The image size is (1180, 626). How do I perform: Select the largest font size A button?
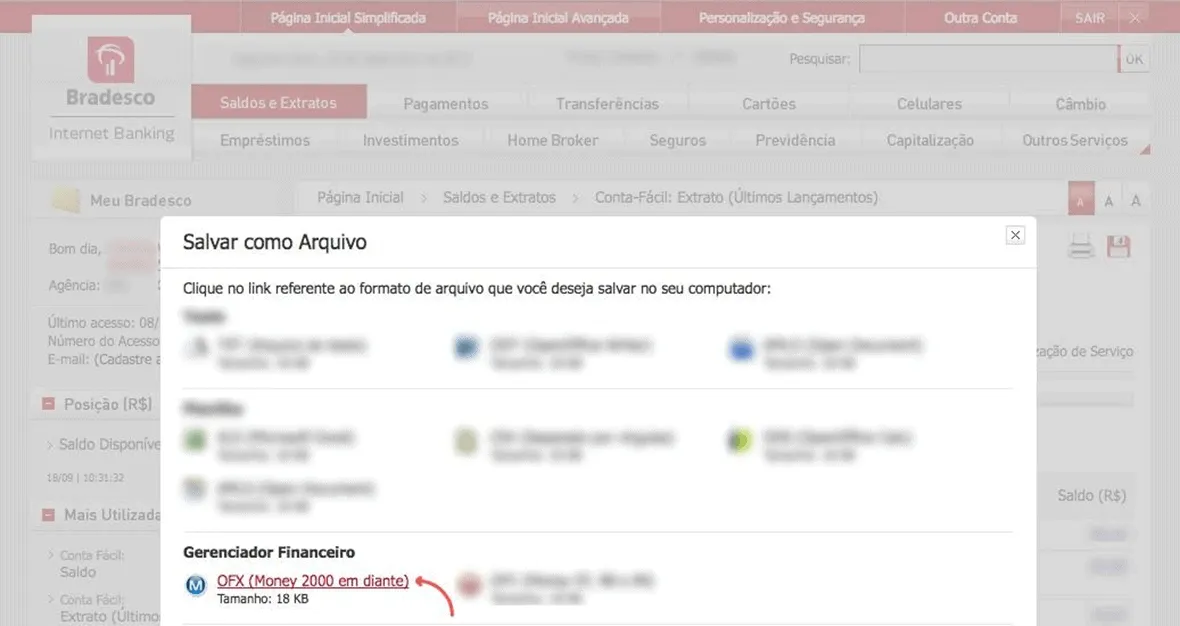(1136, 201)
